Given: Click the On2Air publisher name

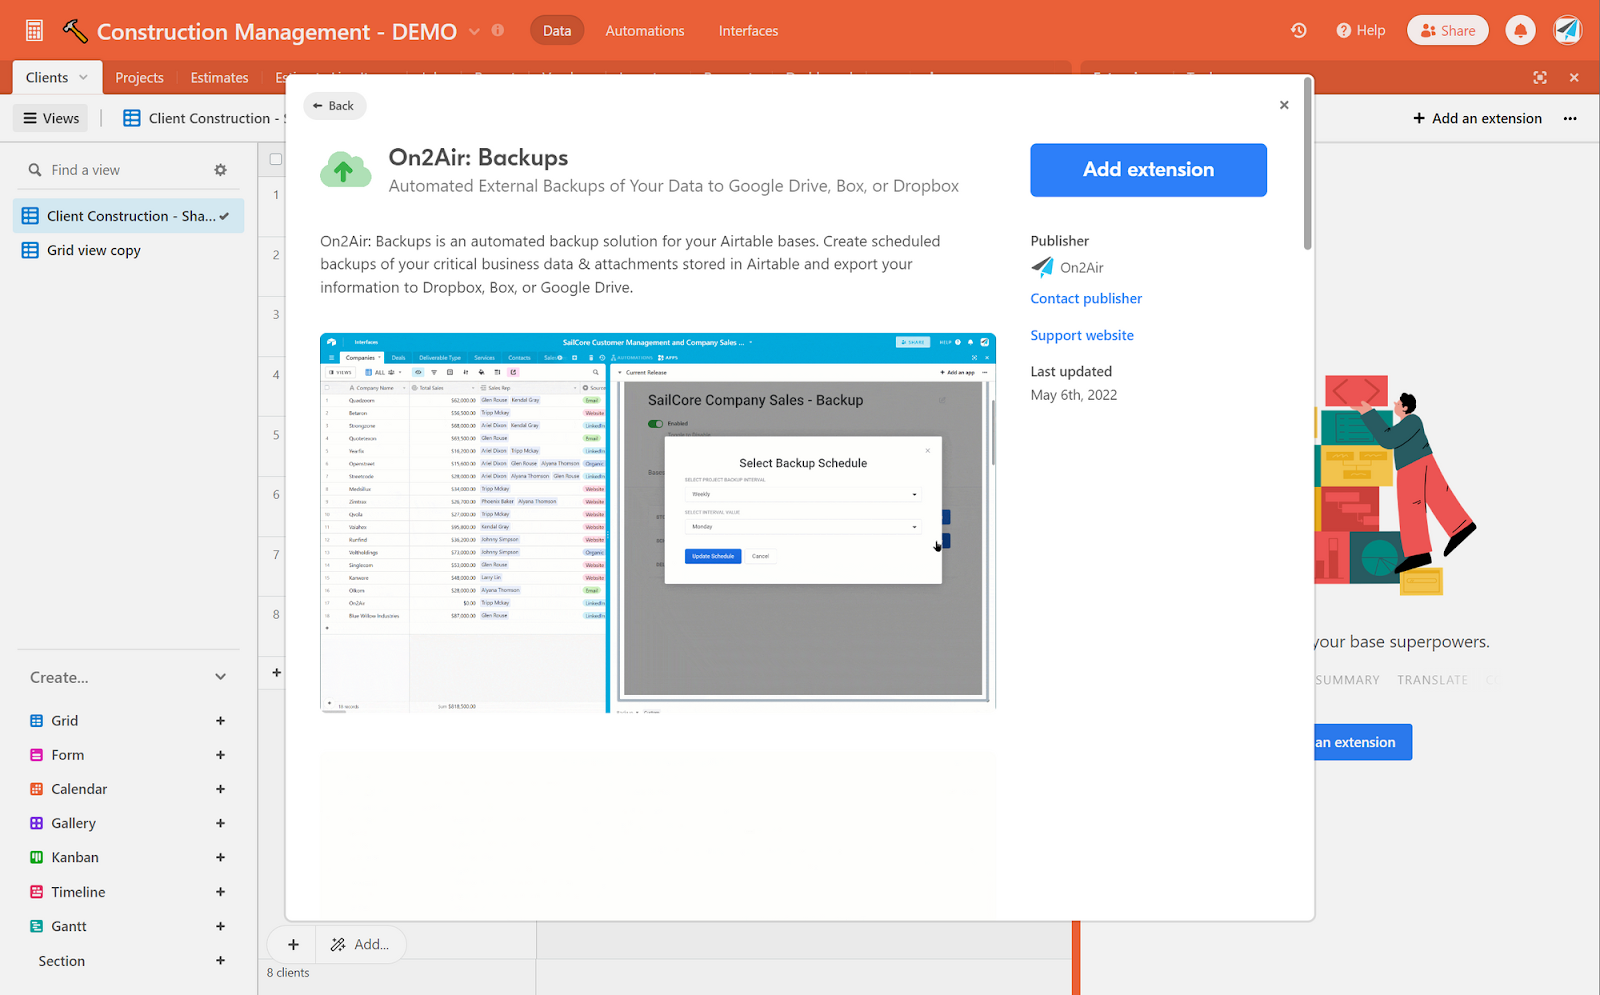Looking at the screenshot, I should coord(1082,268).
